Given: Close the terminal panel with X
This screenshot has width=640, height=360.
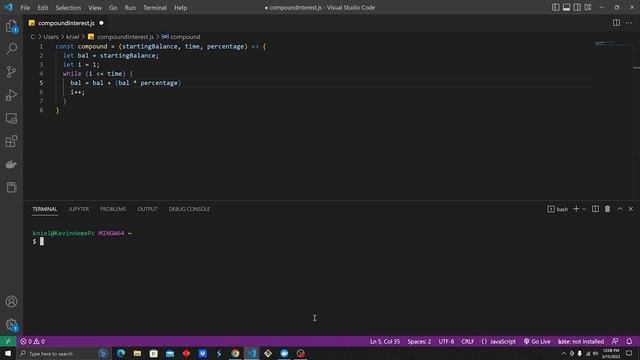Looking at the screenshot, I should (631, 209).
